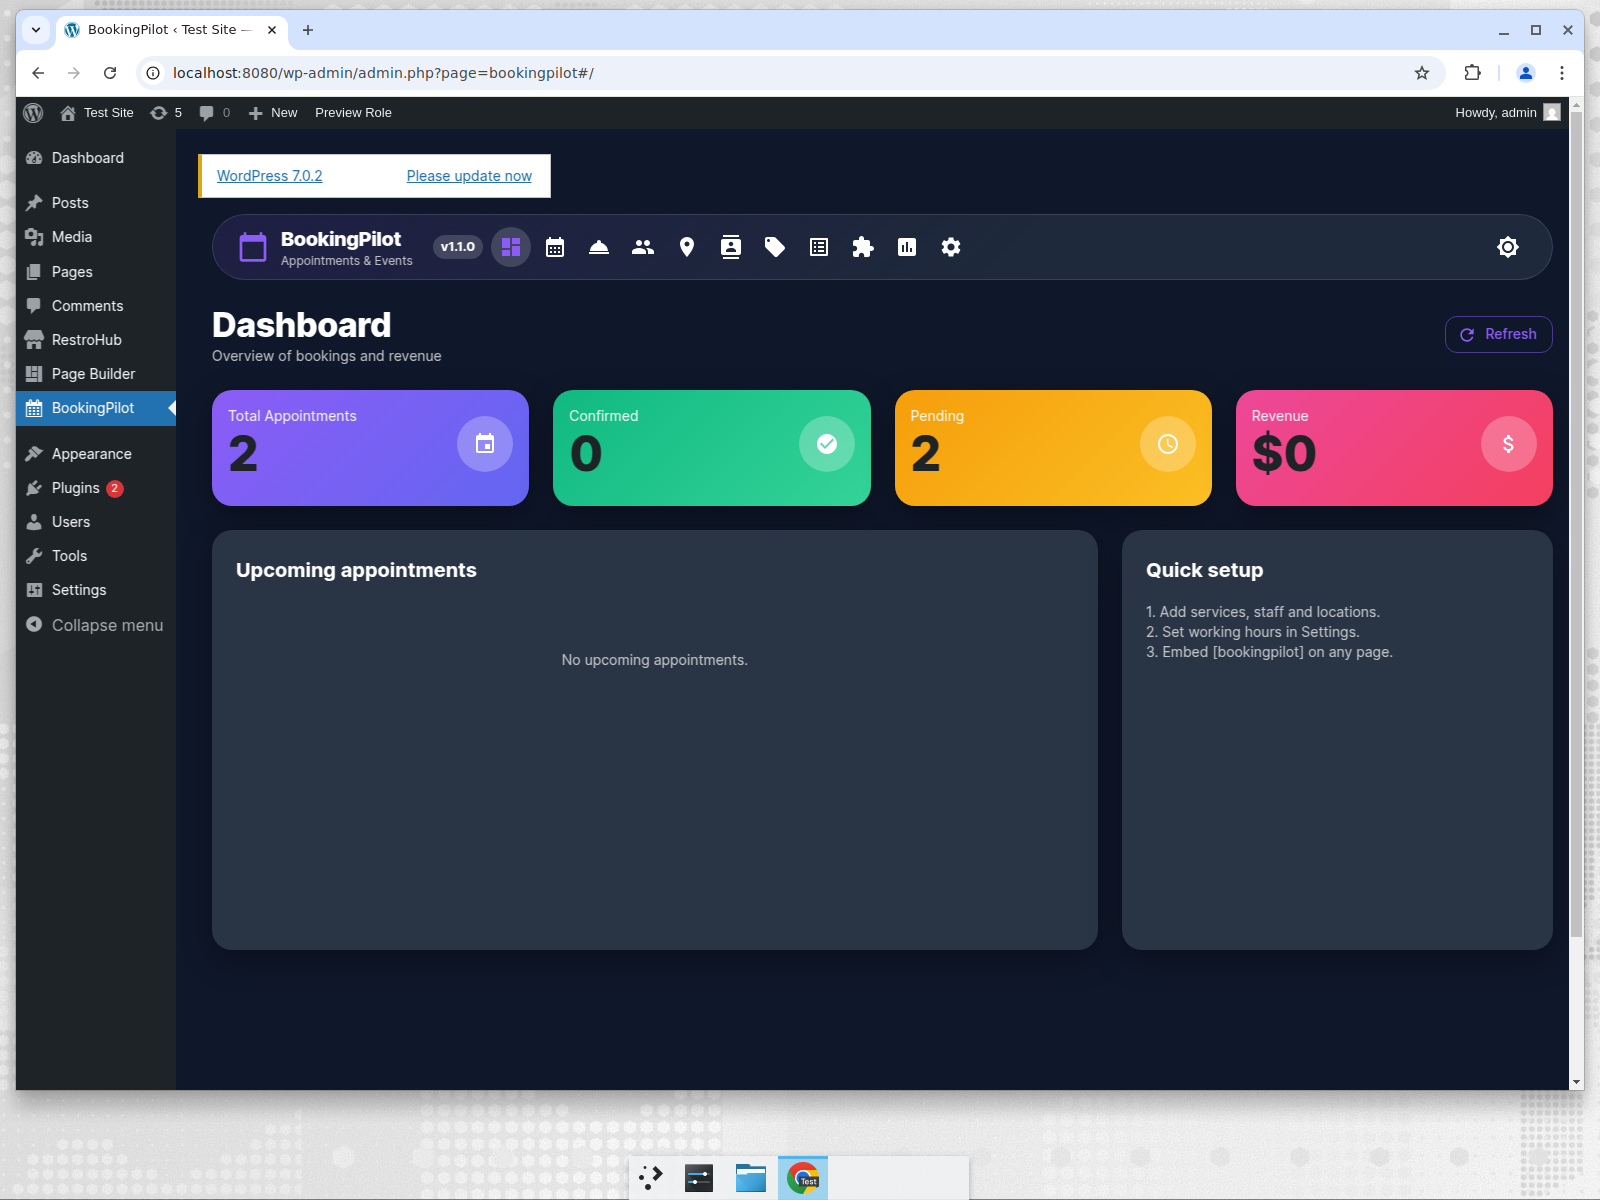Open the Media library menu

[96, 237]
